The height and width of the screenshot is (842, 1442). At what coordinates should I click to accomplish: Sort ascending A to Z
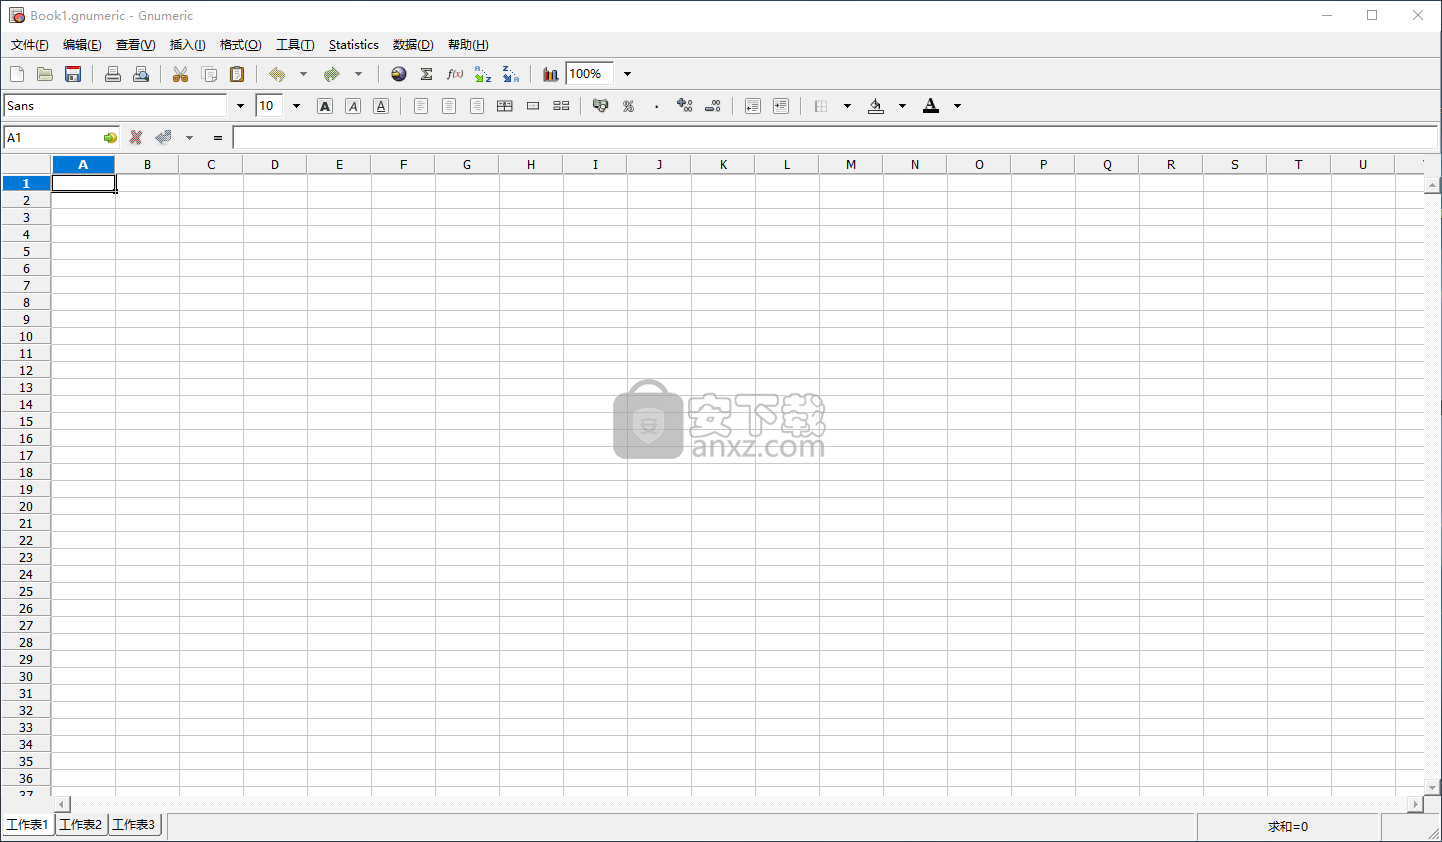coord(483,74)
